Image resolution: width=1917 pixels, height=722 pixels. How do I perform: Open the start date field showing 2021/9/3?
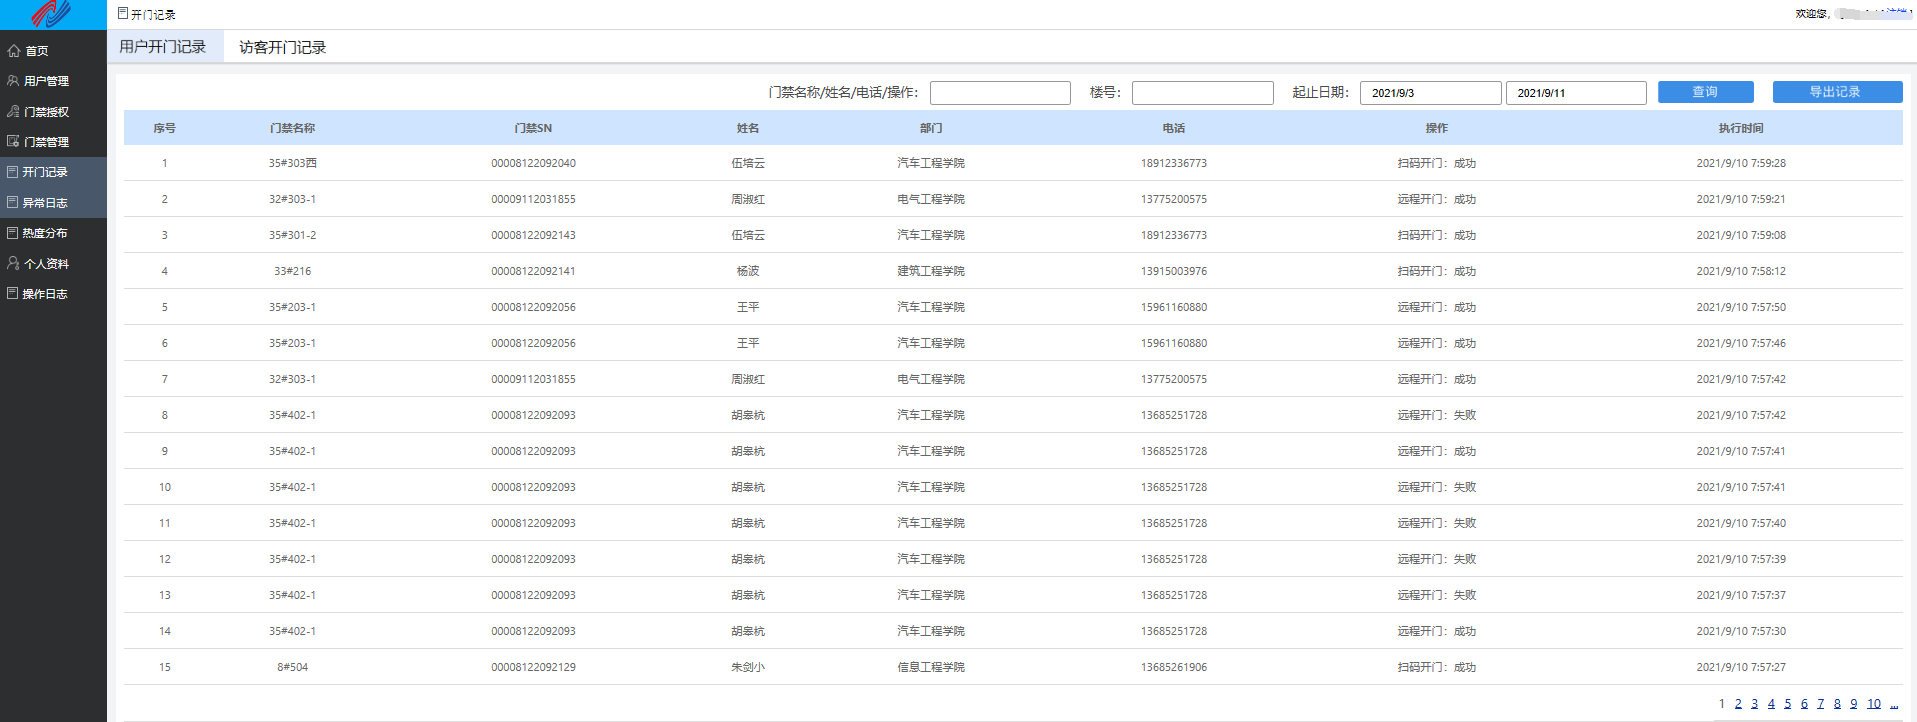click(x=1430, y=93)
